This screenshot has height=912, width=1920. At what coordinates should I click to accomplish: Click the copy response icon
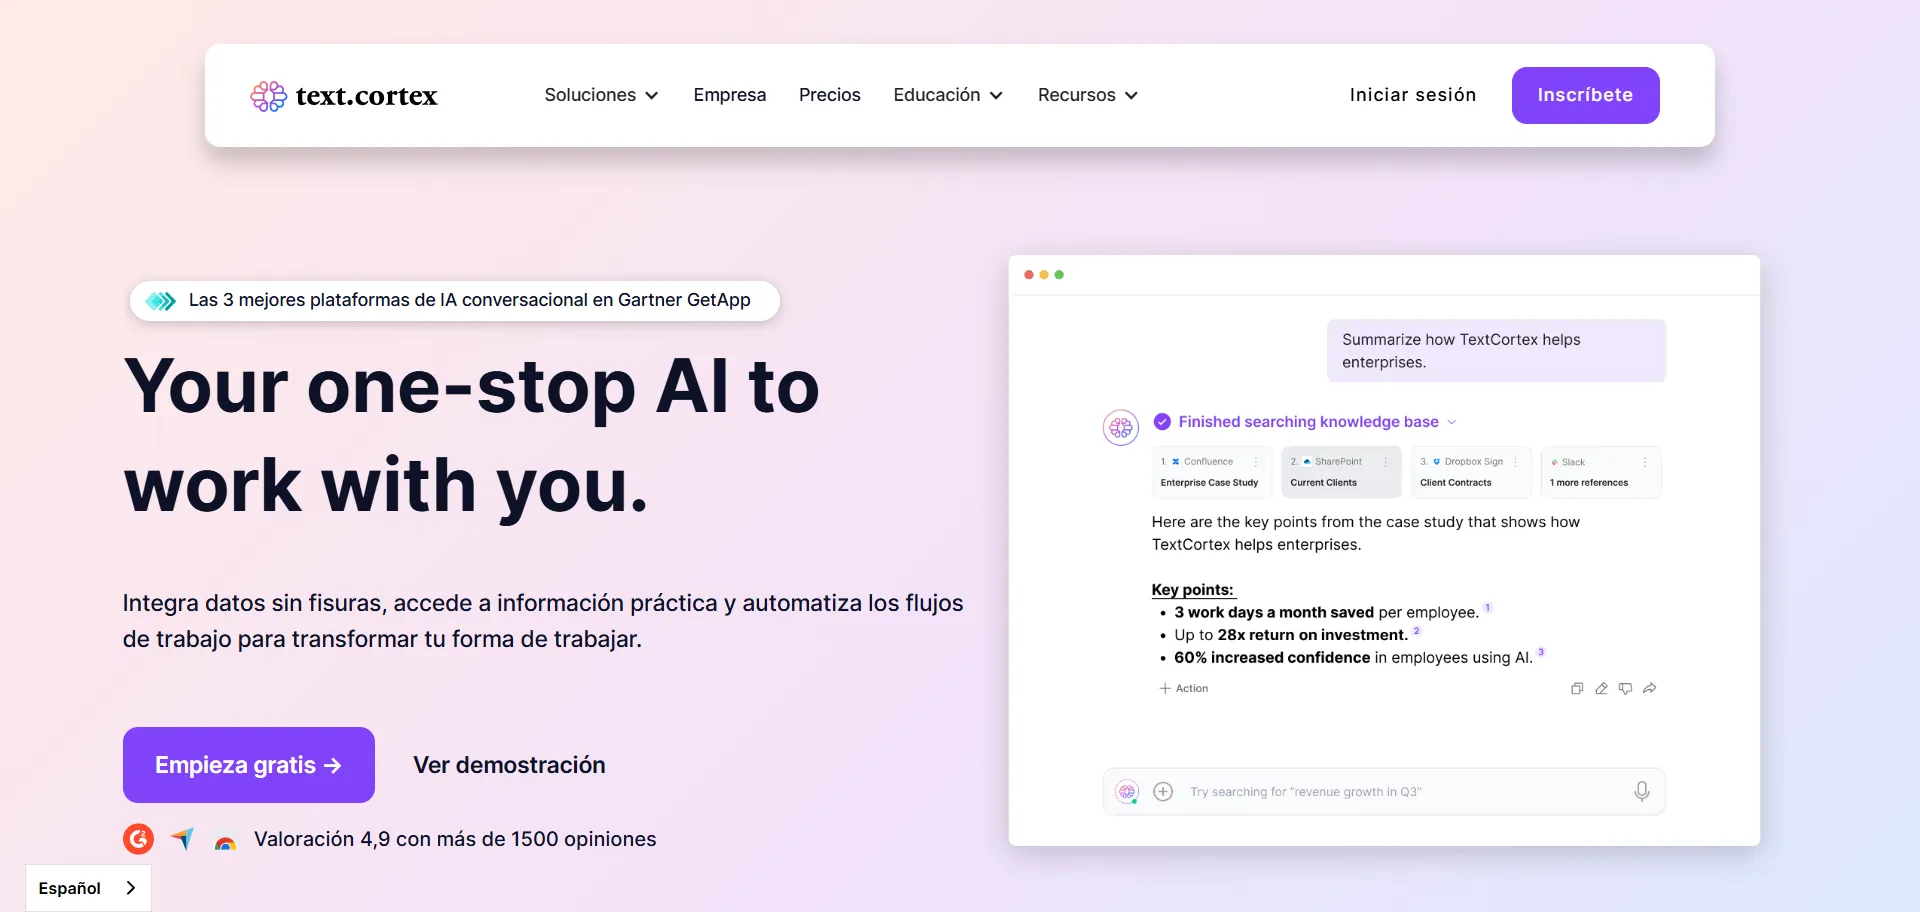1577,688
